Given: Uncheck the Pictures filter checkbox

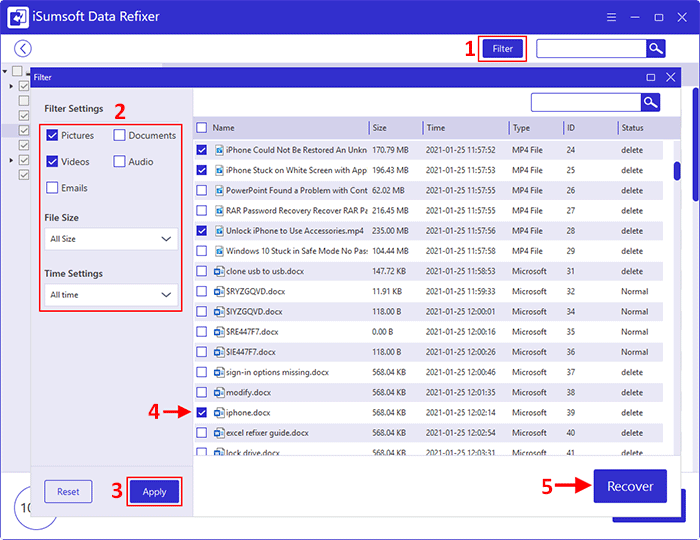Looking at the screenshot, I should click(52, 135).
